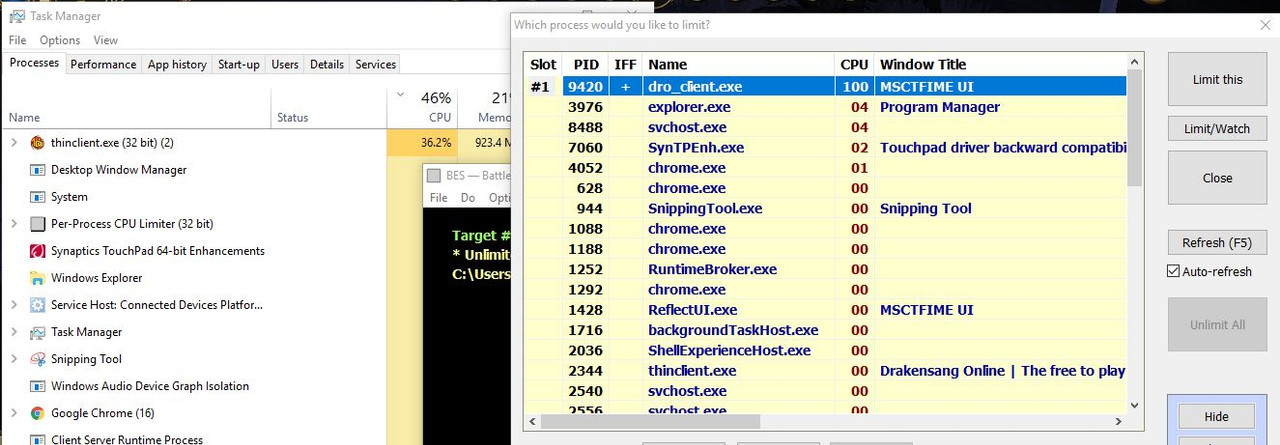The image size is (1280, 445).
Task: Click the Refresh (F5) button
Action: [1218, 243]
